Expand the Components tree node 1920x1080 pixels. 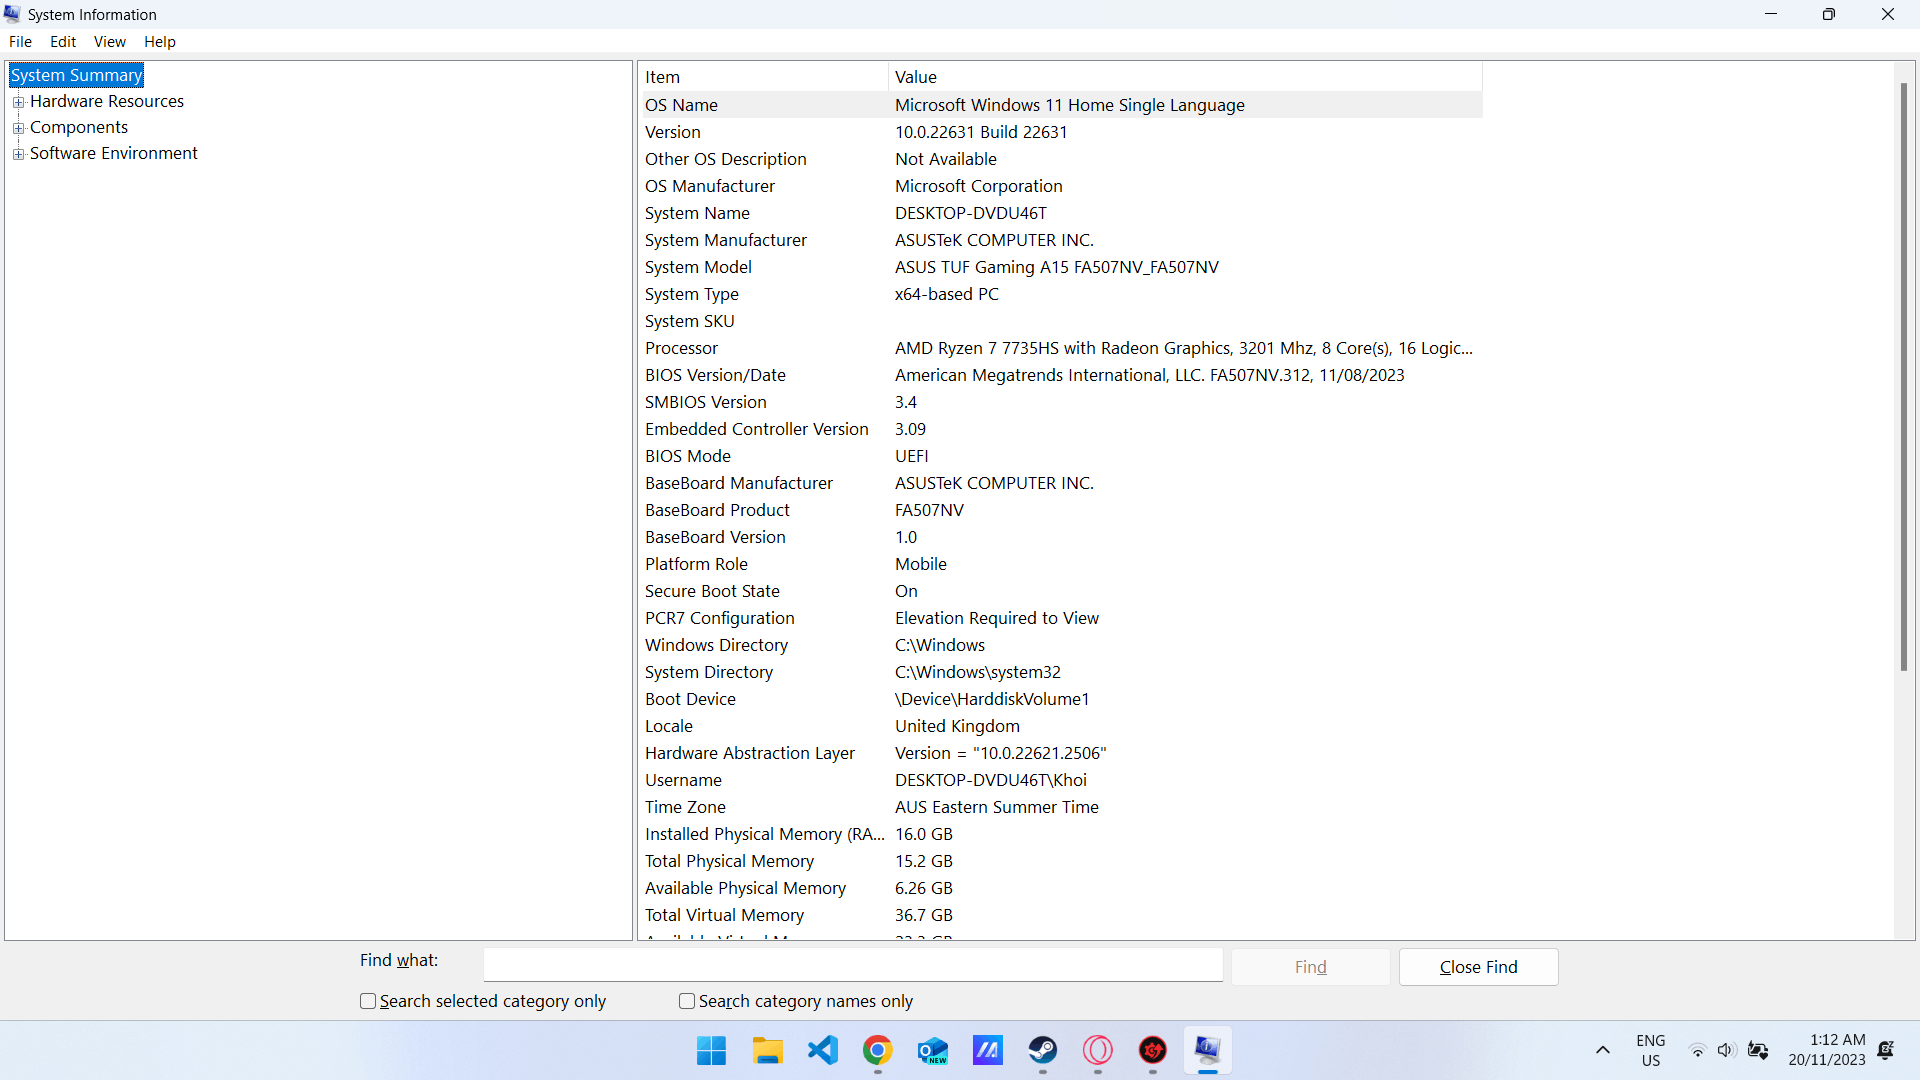(18, 128)
